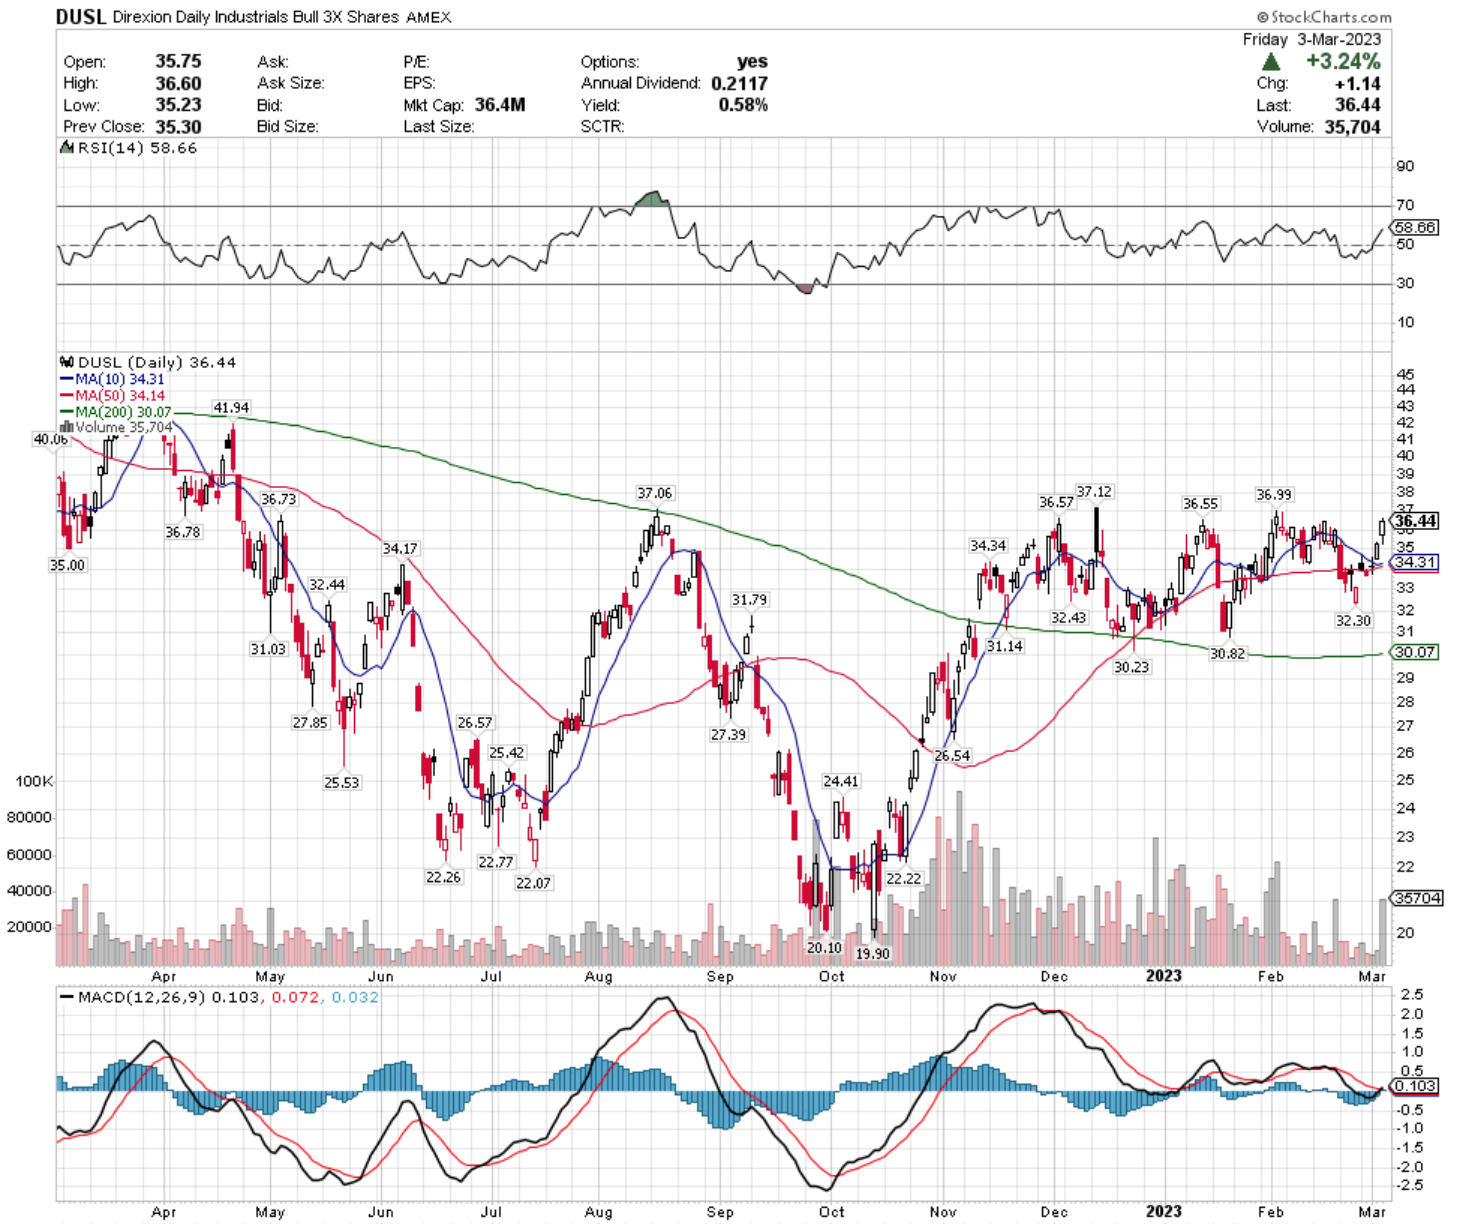Click the 22.07 July low label

pyautogui.click(x=533, y=883)
